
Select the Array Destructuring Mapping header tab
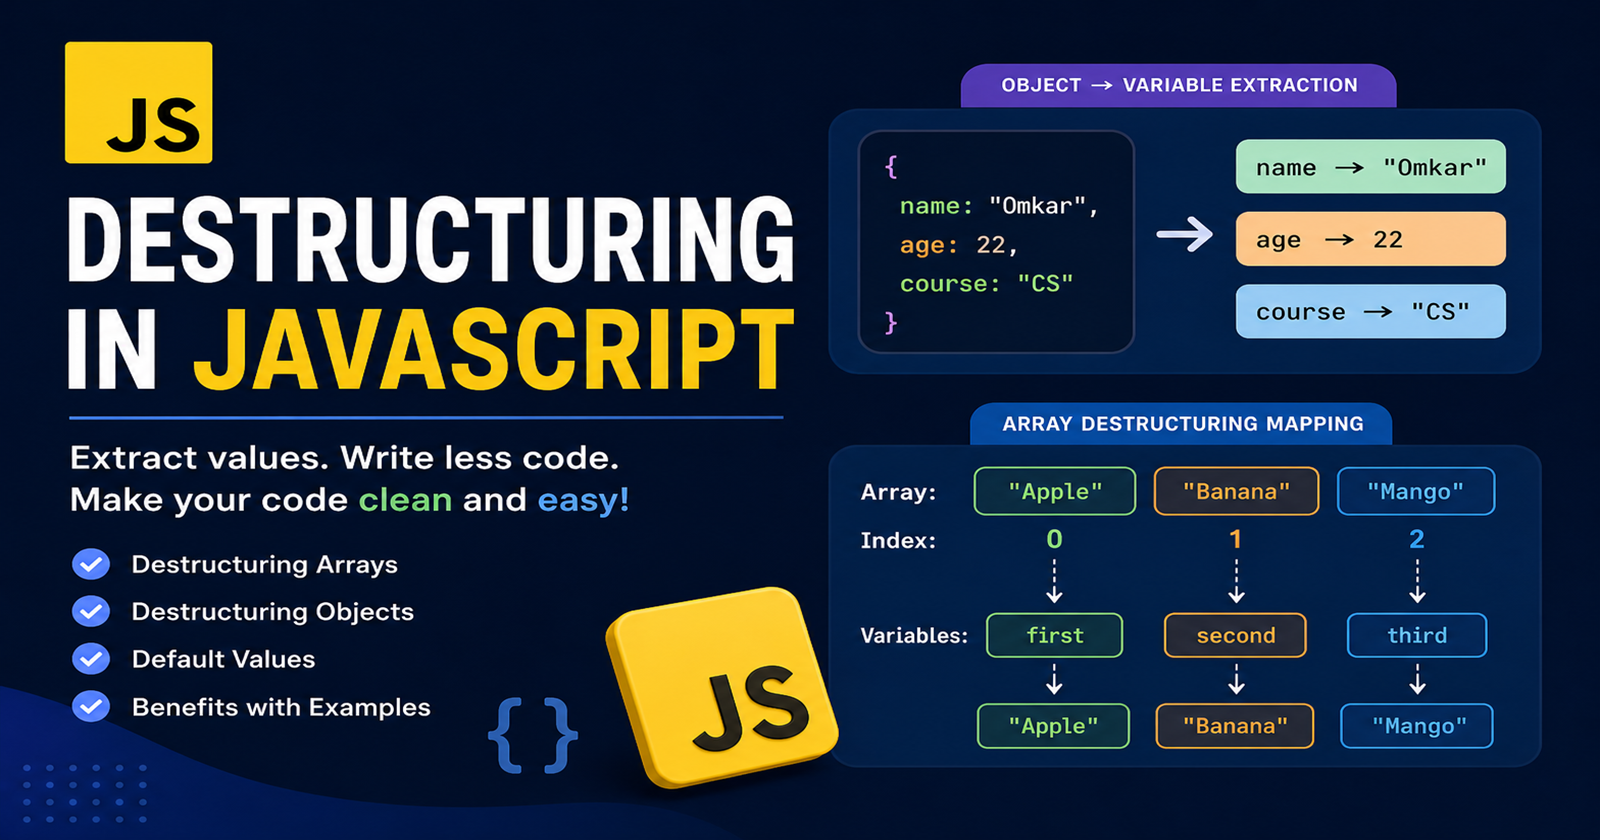pos(1182,424)
